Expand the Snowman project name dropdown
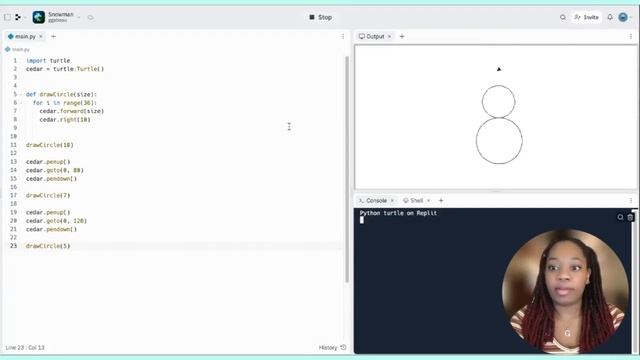 [79, 17]
